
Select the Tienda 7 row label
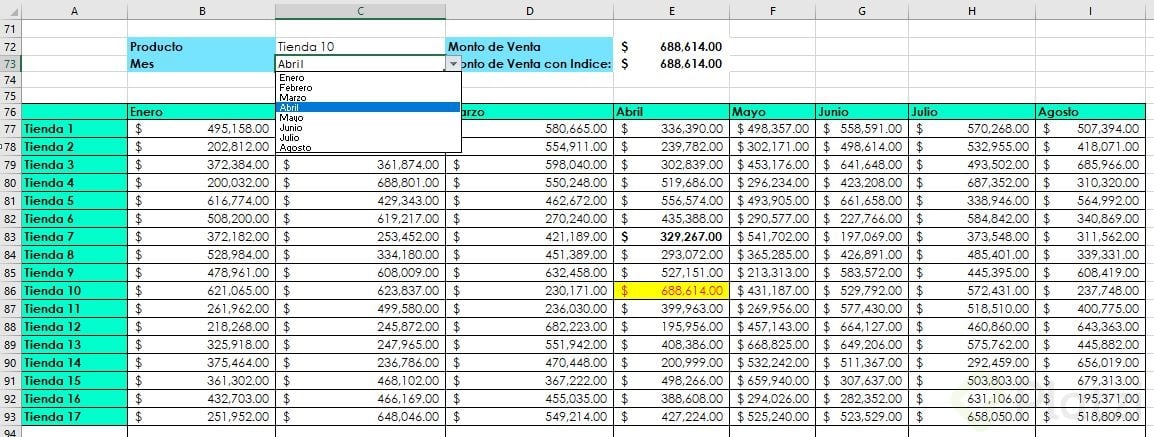pyautogui.click(x=74, y=237)
